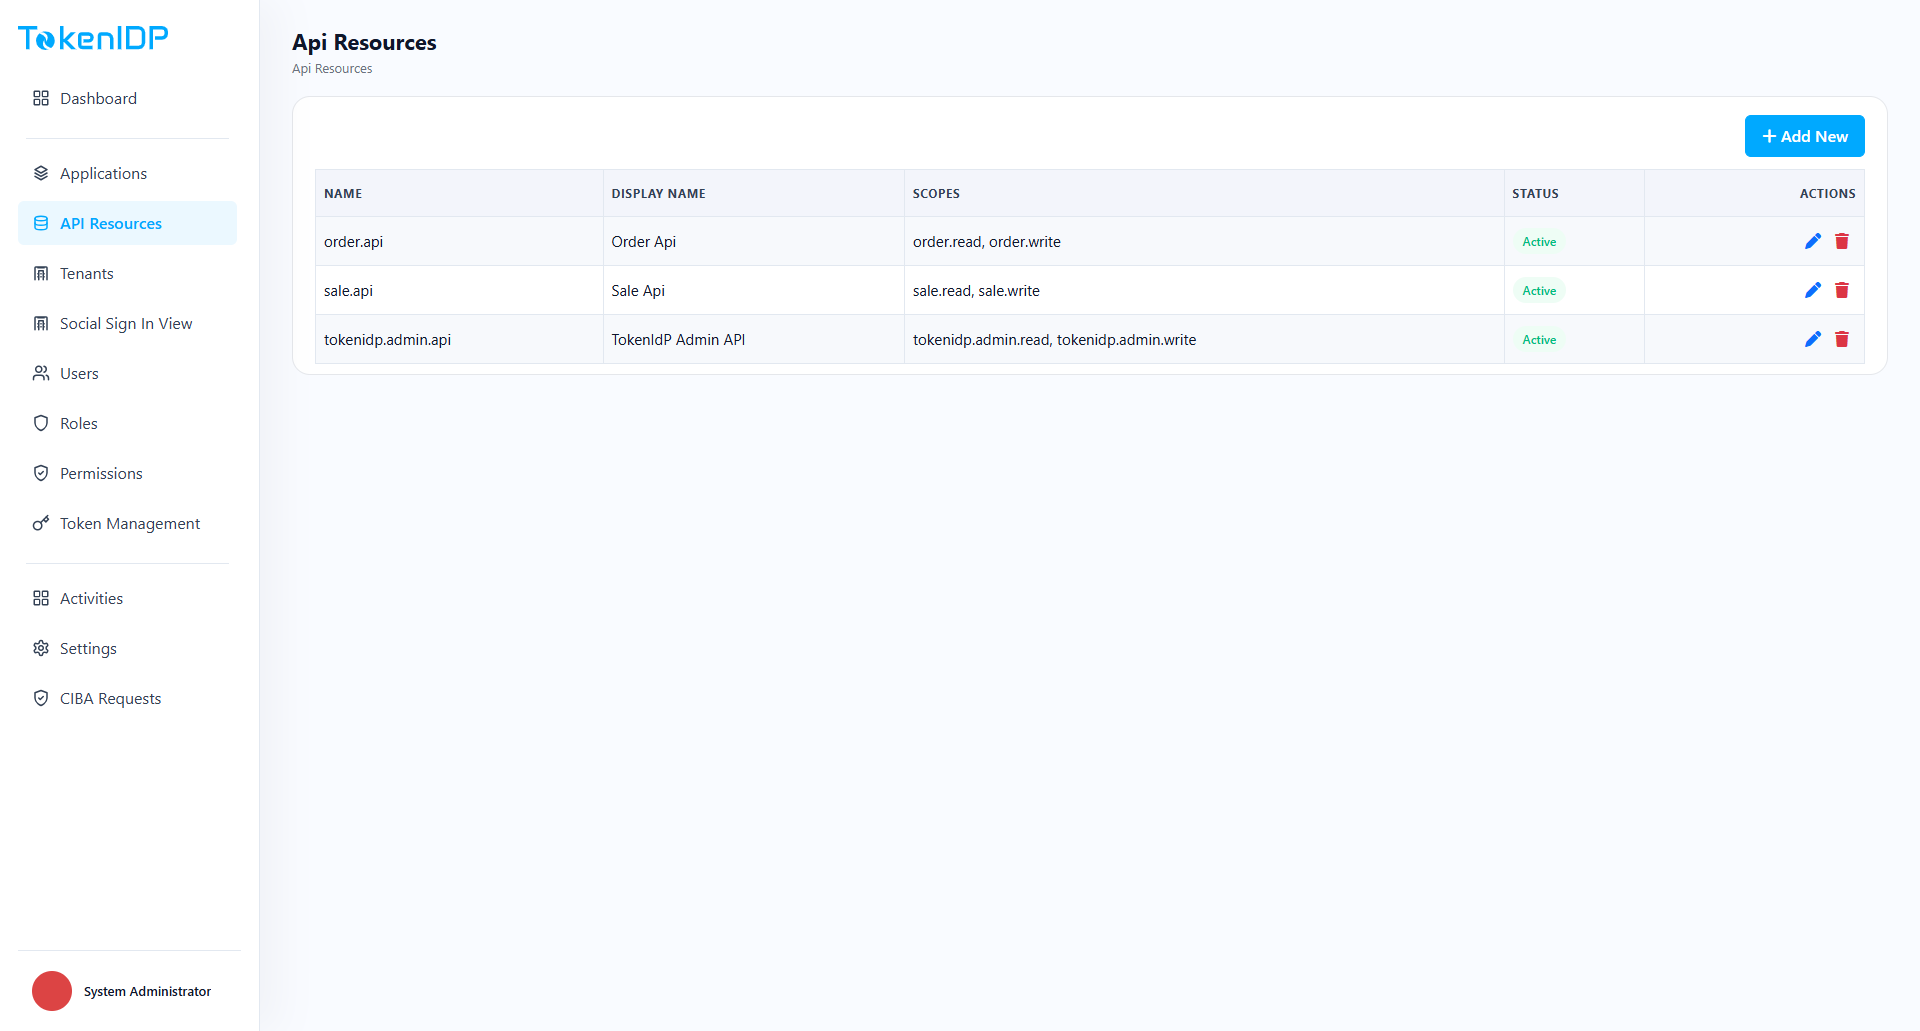Click the Sale Api display name
The width and height of the screenshot is (1920, 1031).
[x=638, y=290]
